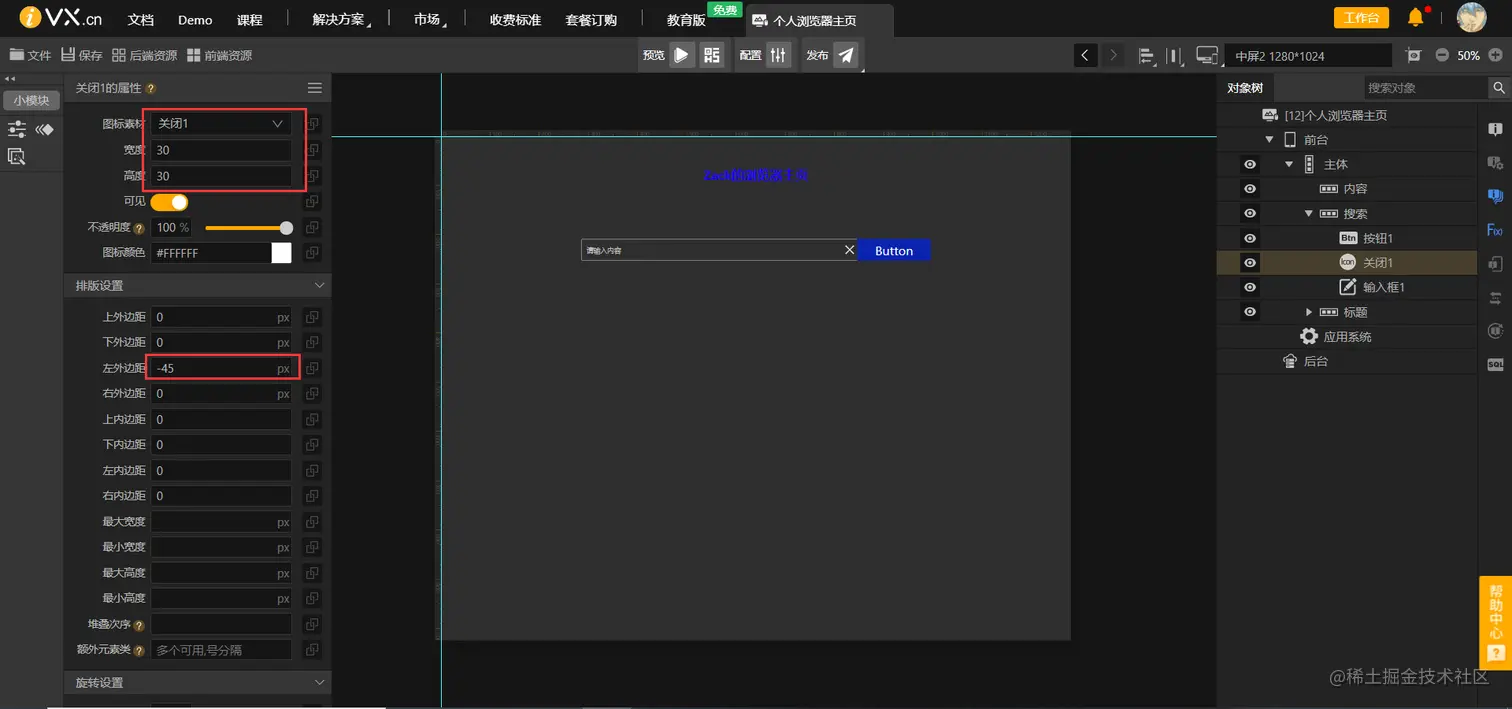Click the device preview screens icon

1207,56
